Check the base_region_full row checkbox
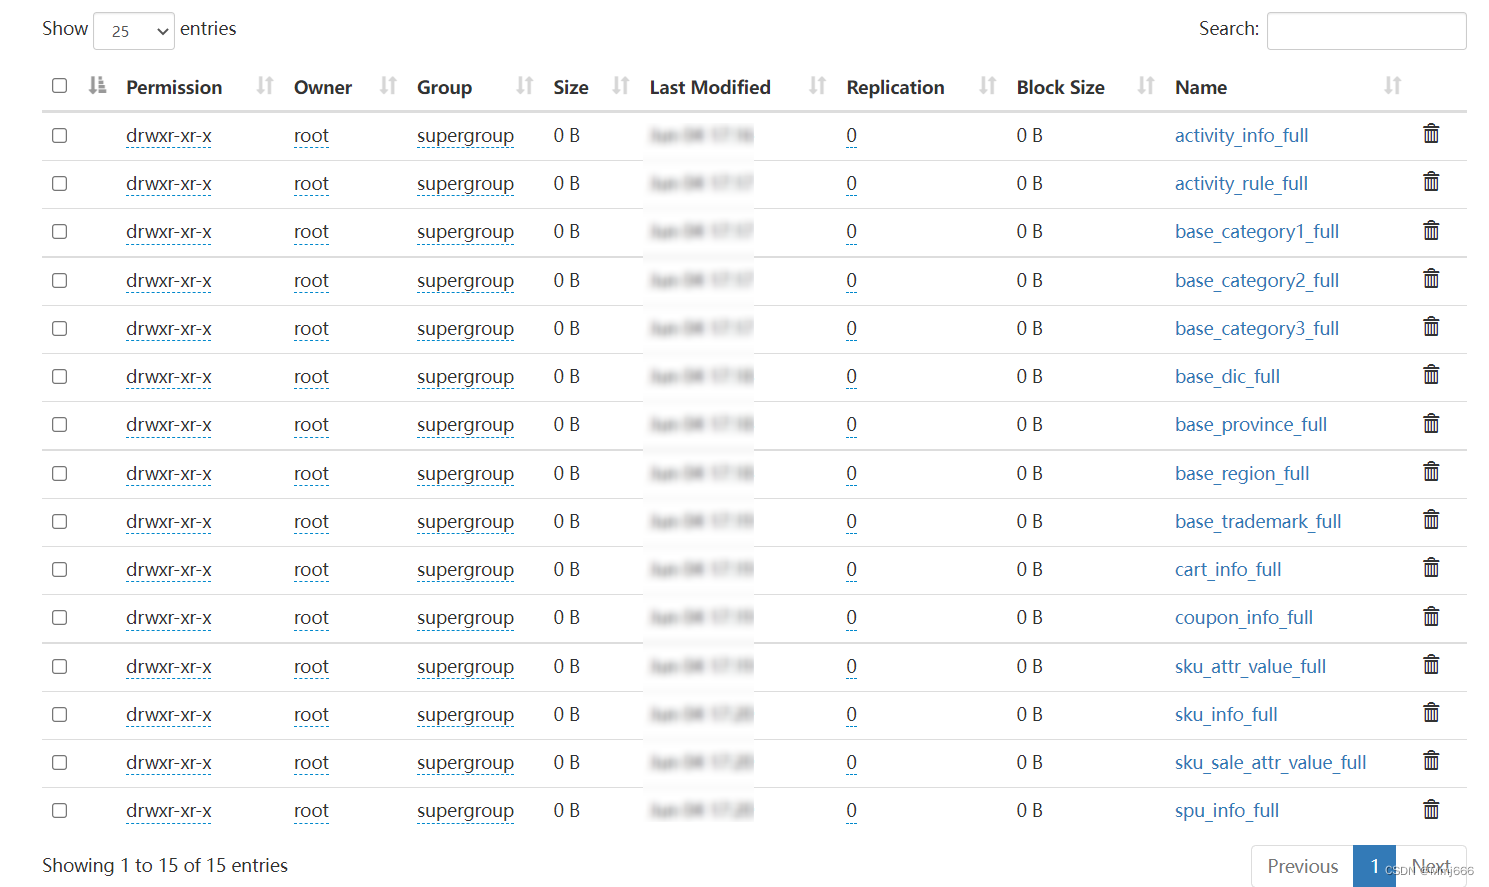Image resolution: width=1489 pixels, height=887 pixels. (x=59, y=473)
